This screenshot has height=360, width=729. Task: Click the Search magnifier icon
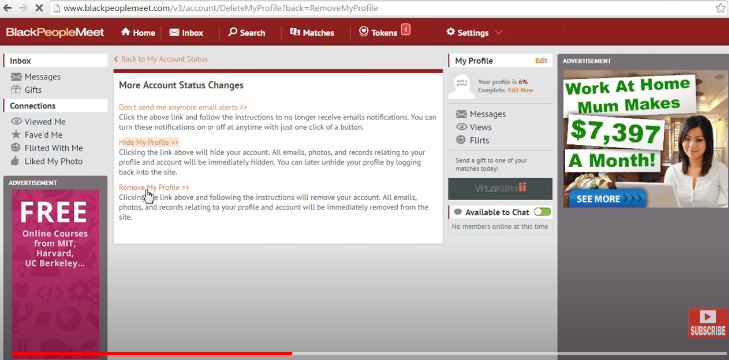(x=232, y=32)
